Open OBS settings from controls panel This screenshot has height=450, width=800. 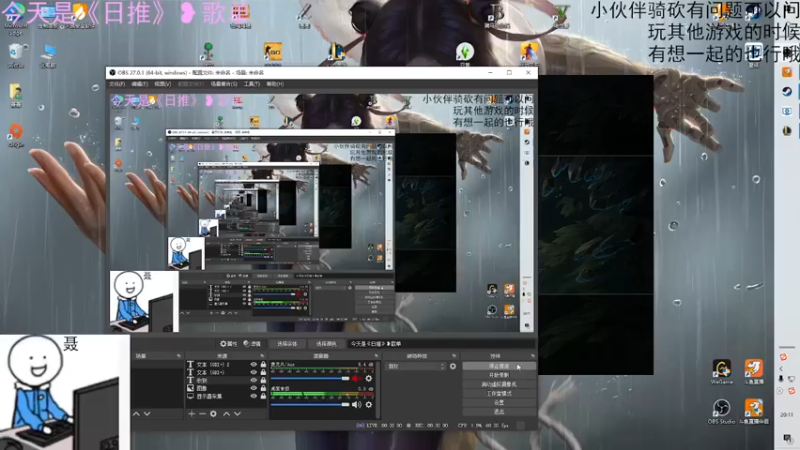(499, 403)
